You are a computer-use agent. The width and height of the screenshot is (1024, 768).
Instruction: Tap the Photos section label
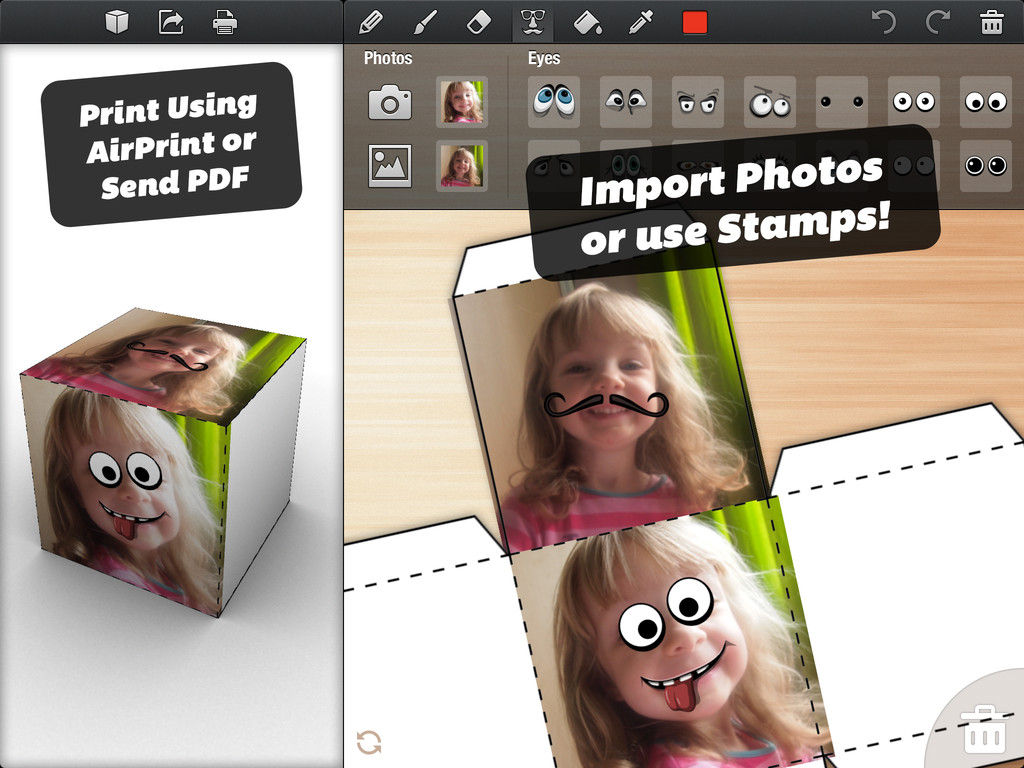tap(388, 58)
